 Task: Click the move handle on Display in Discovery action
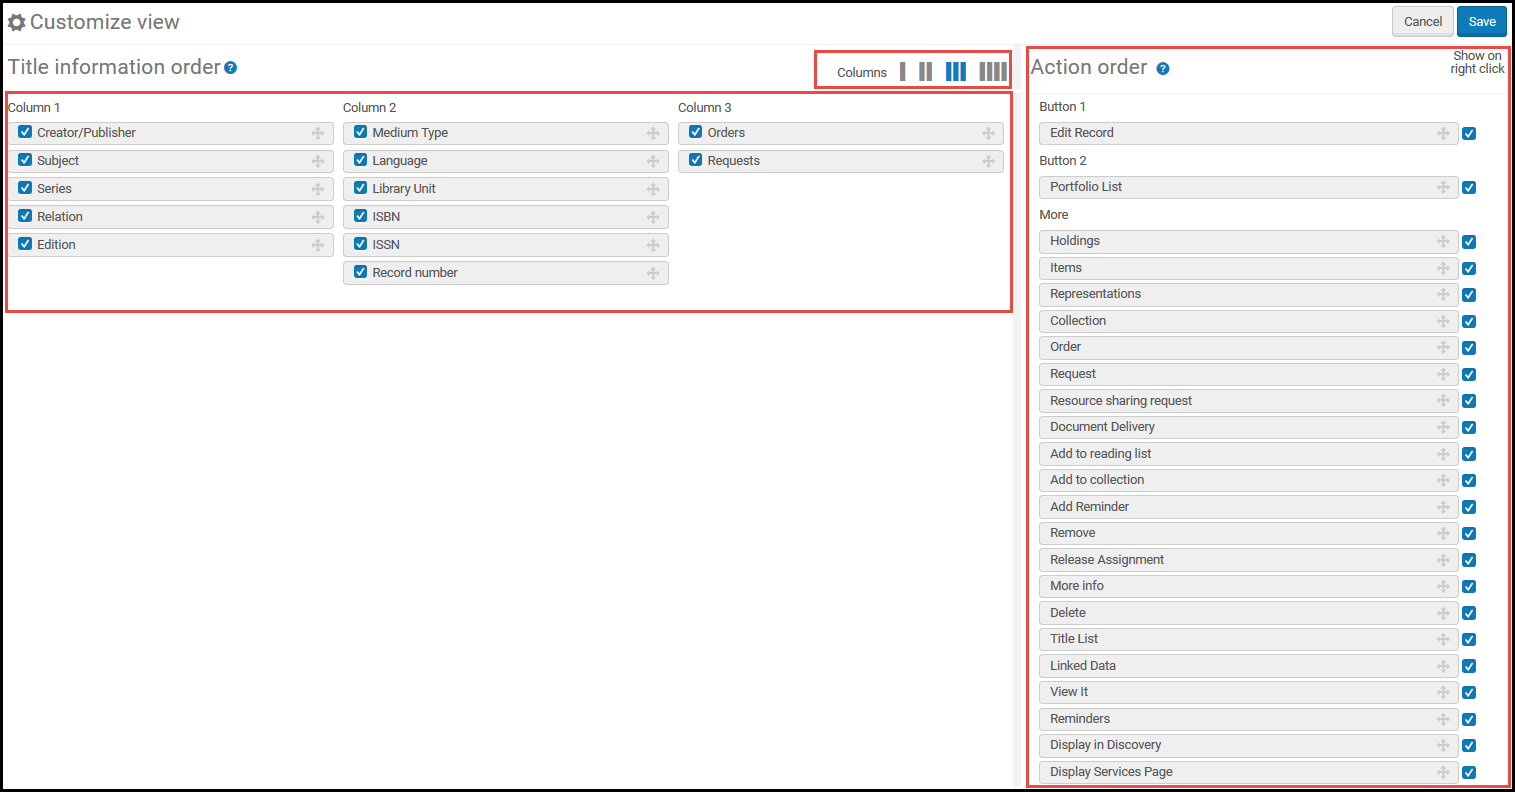click(x=1443, y=745)
